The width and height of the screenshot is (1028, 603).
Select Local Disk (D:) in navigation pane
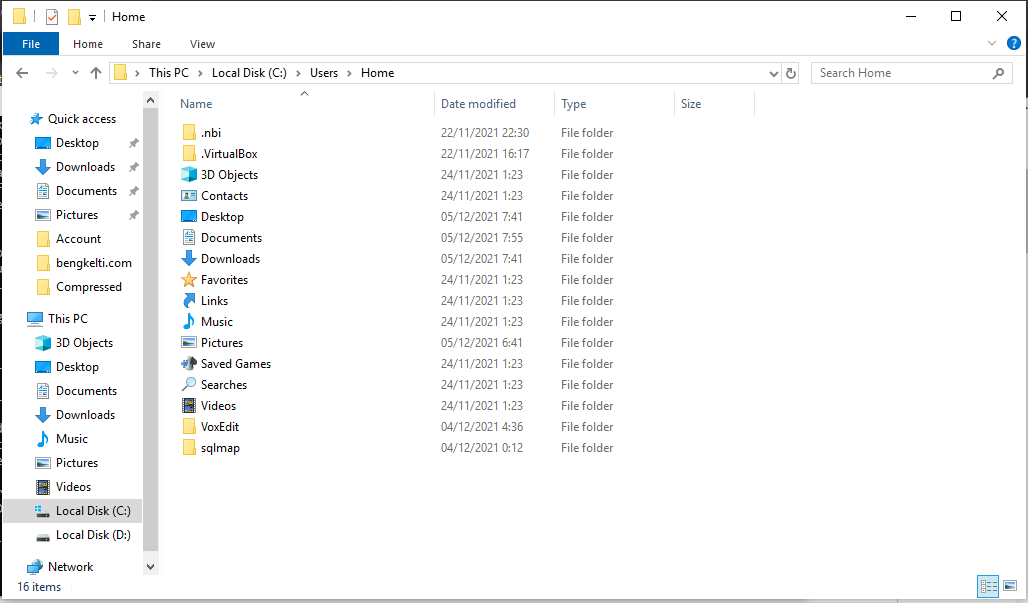(x=93, y=535)
